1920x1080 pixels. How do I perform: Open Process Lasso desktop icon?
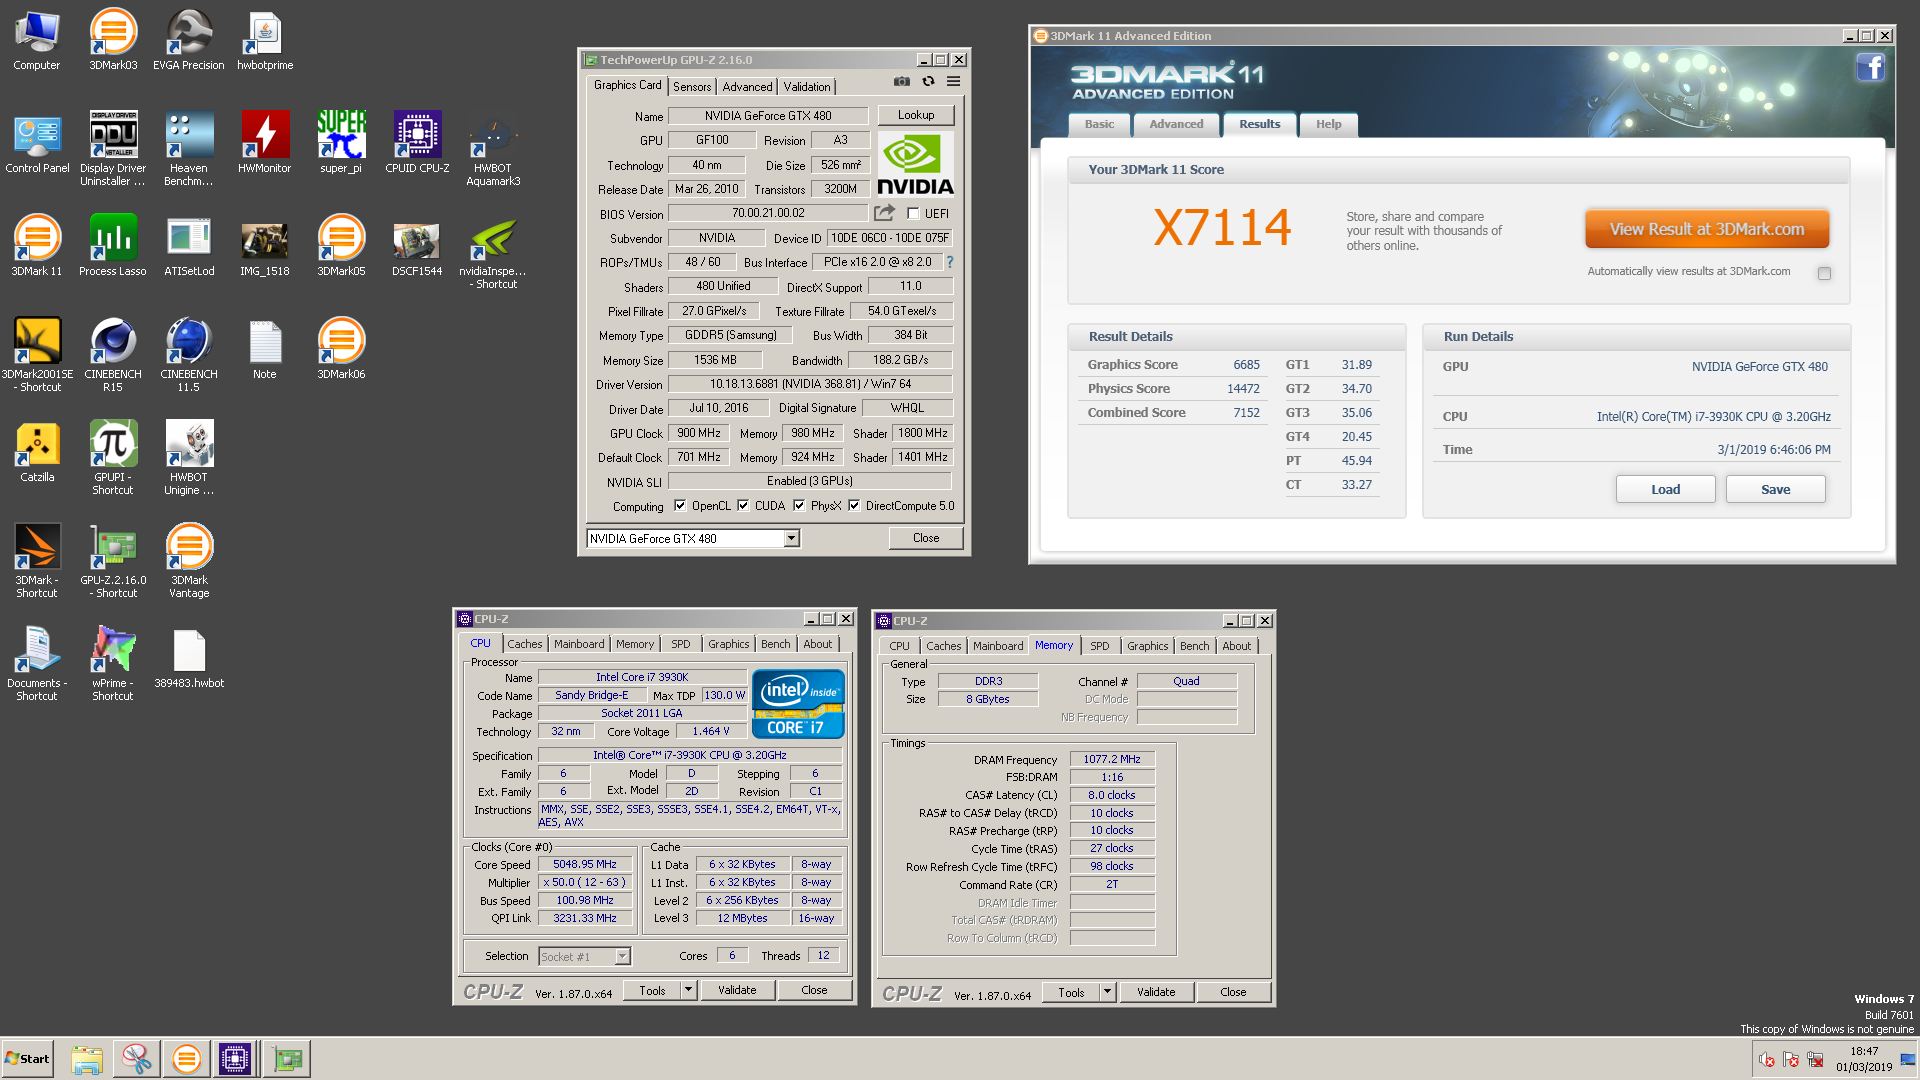click(113, 245)
